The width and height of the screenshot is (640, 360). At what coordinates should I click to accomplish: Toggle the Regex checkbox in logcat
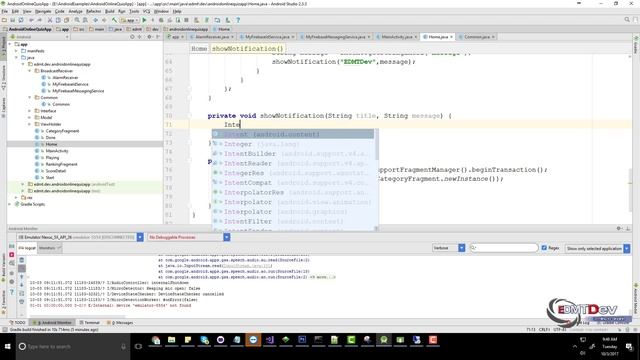544,248
